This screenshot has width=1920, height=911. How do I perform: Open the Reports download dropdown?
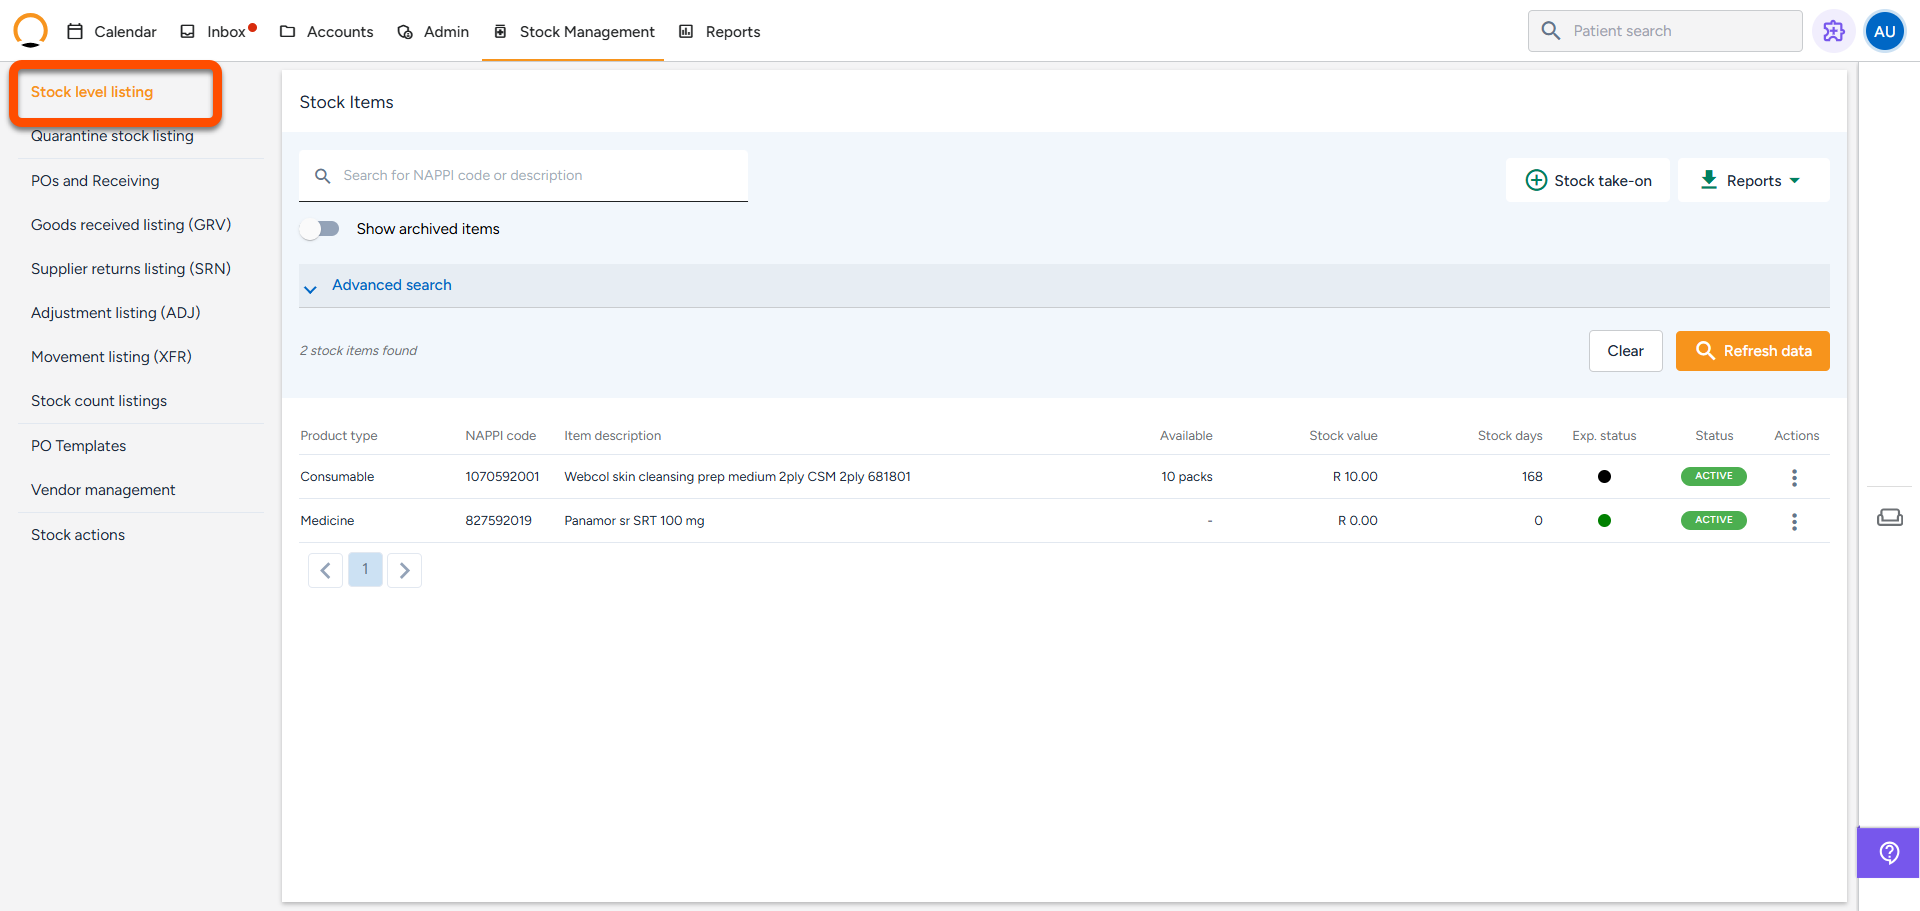coord(1753,181)
